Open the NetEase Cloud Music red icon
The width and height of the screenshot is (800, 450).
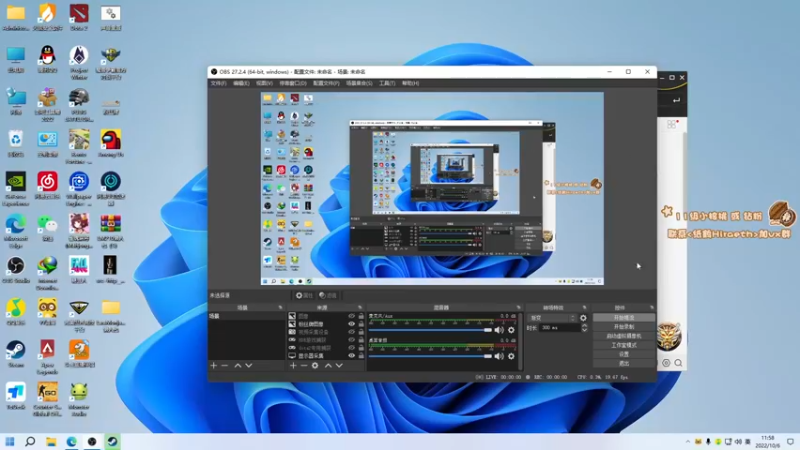(47, 186)
